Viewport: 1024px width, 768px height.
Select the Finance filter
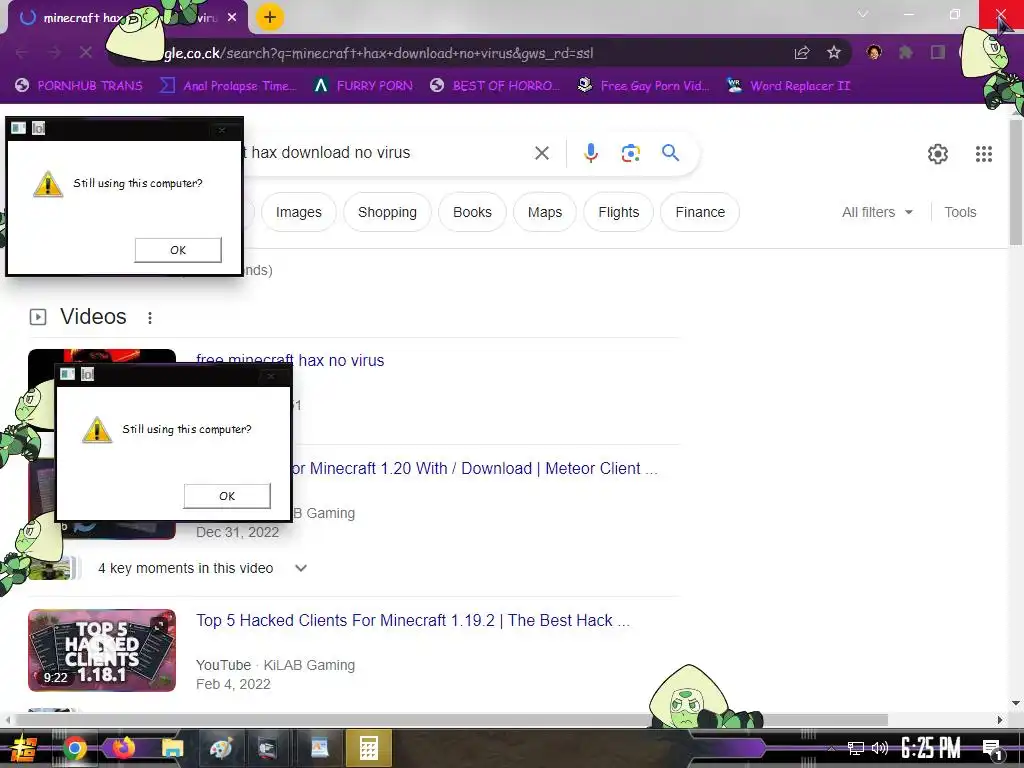pyautogui.click(x=700, y=212)
